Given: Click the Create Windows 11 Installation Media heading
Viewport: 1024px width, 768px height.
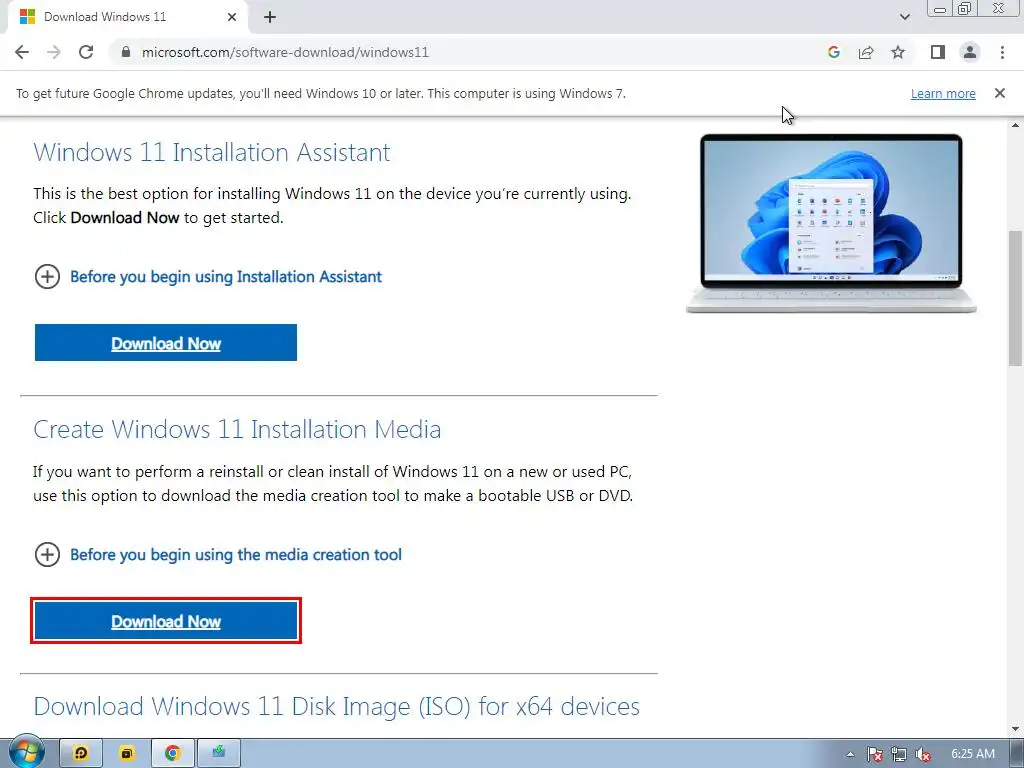Looking at the screenshot, I should [x=237, y=429].
